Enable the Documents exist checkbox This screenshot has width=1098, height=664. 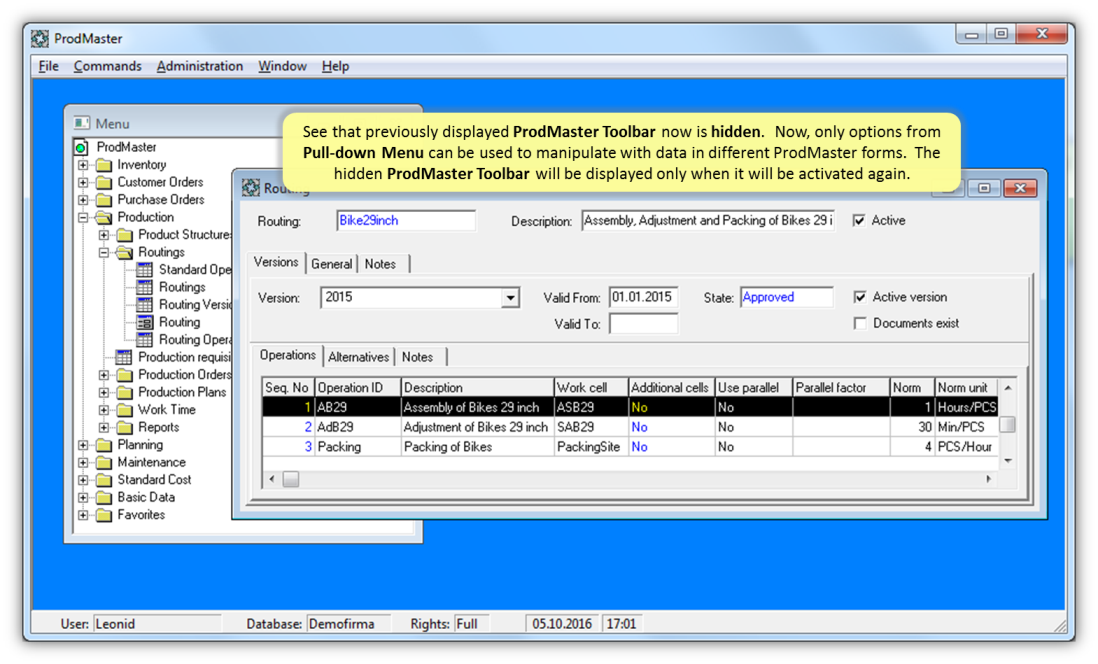pos(860,323)
